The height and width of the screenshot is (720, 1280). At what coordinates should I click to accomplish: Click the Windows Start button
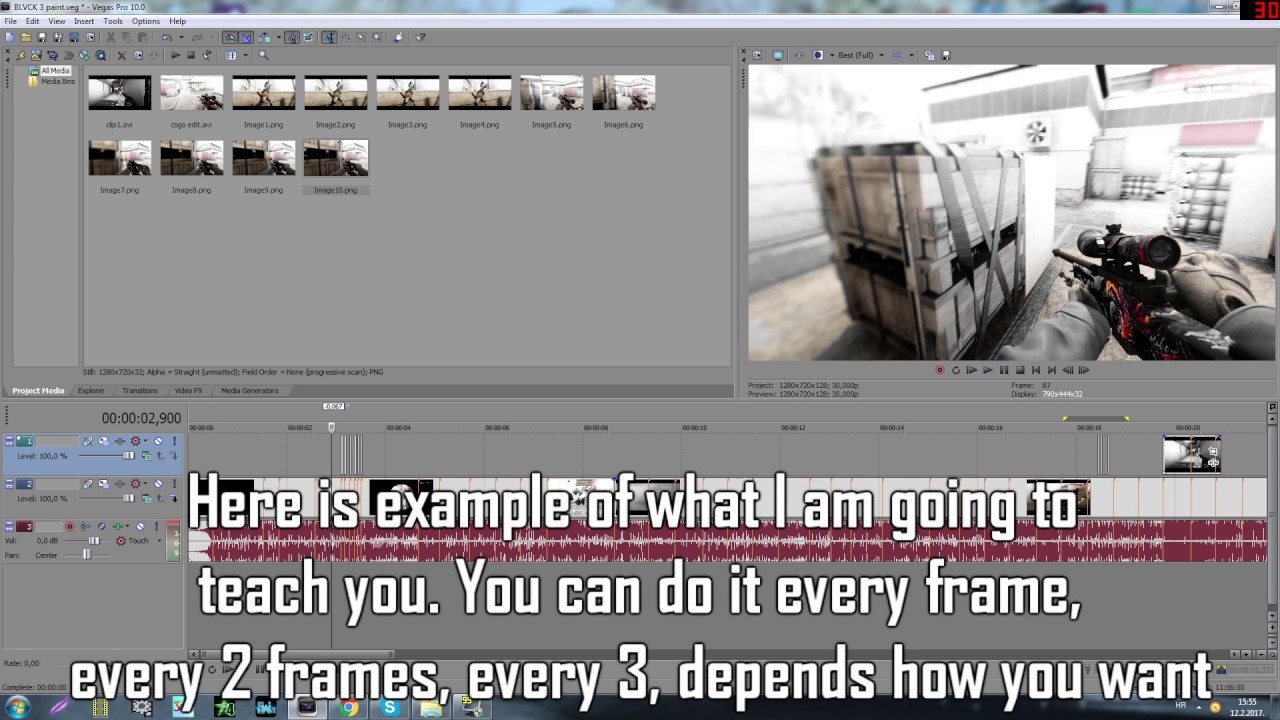(18, 708)
